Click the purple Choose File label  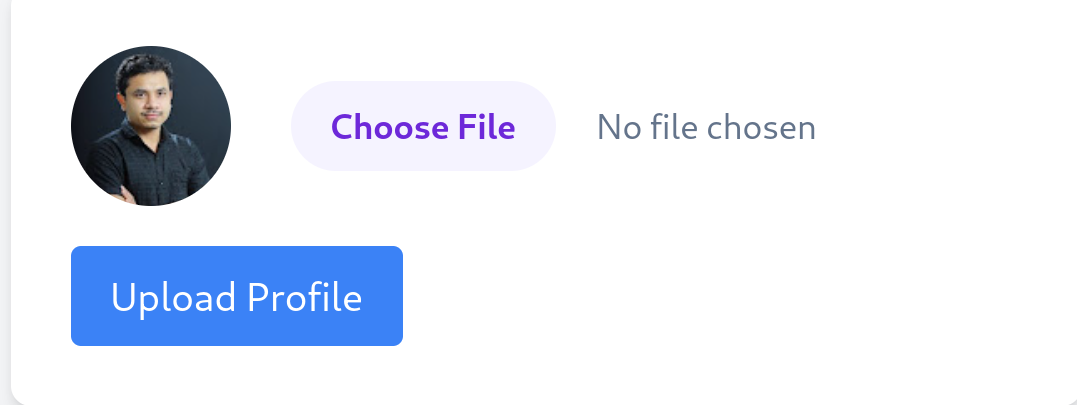(423, 127)
